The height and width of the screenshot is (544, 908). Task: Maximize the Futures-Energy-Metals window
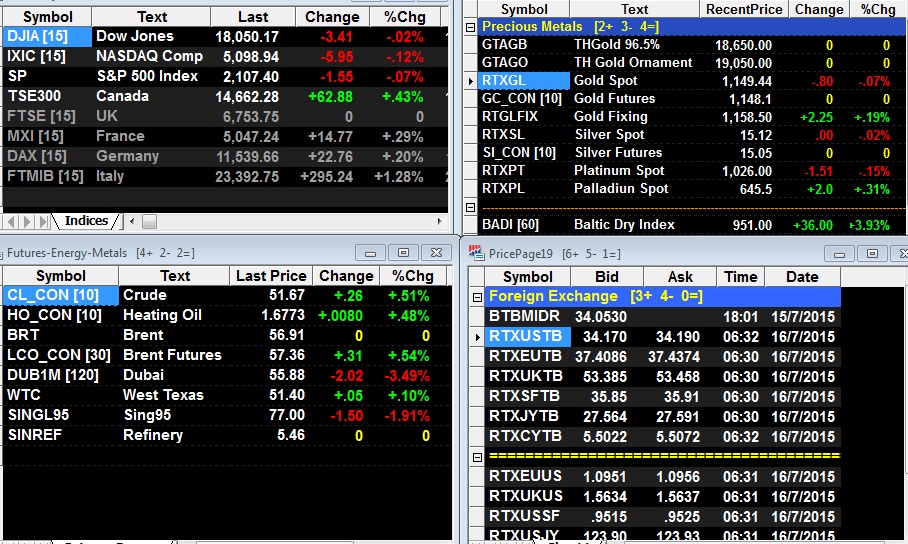tap(404, 253)
